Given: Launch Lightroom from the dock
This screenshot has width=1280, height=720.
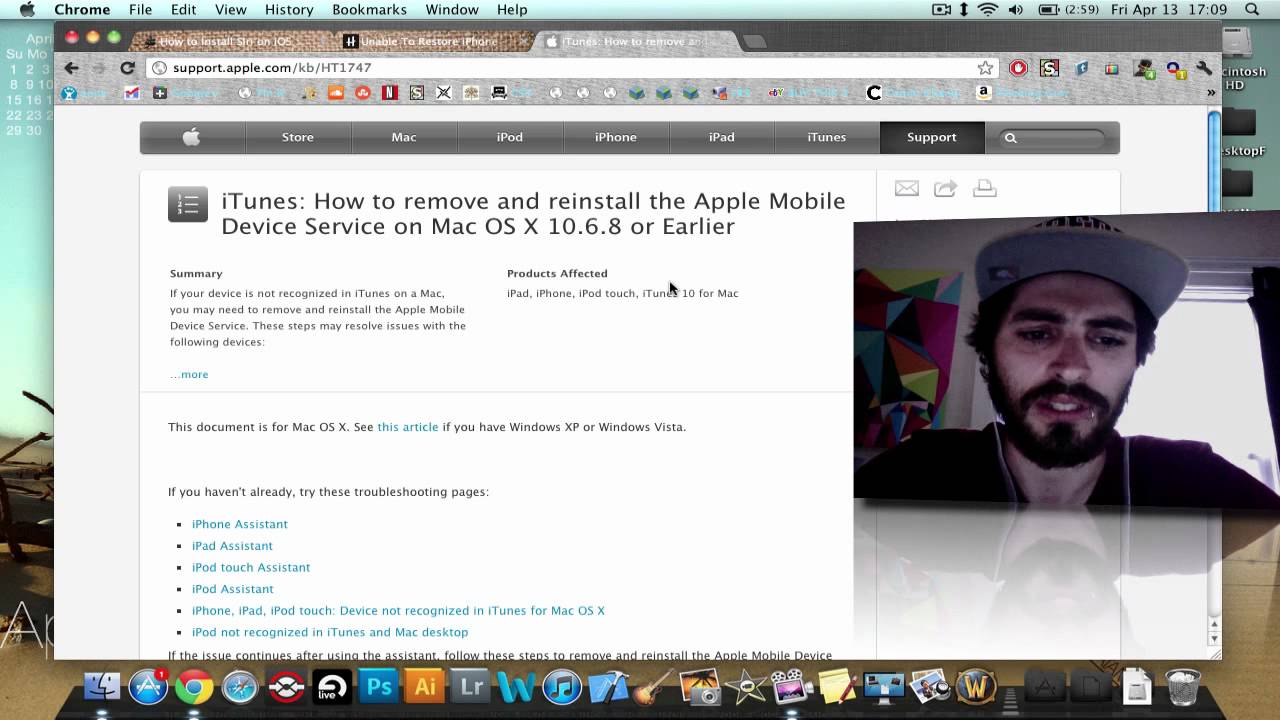Looking at the screenshot, I should (x=470, y=688).
